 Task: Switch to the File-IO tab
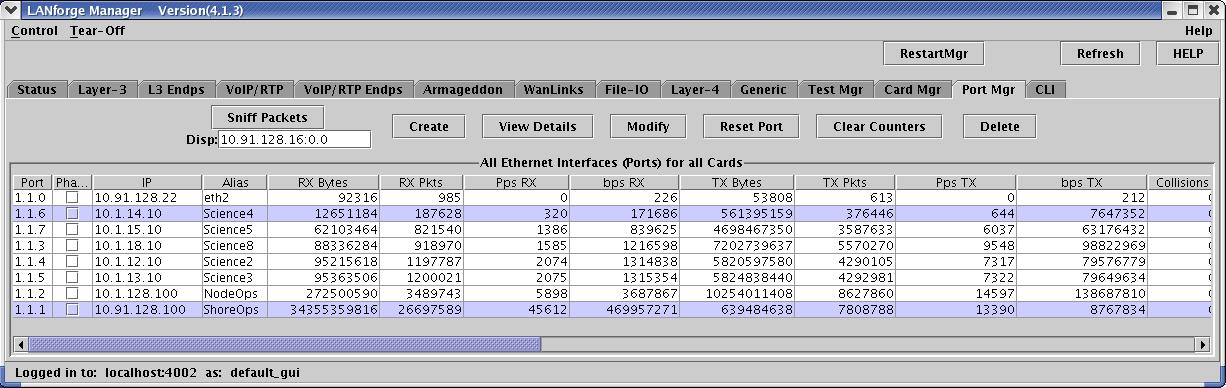(x=627, y=90)
